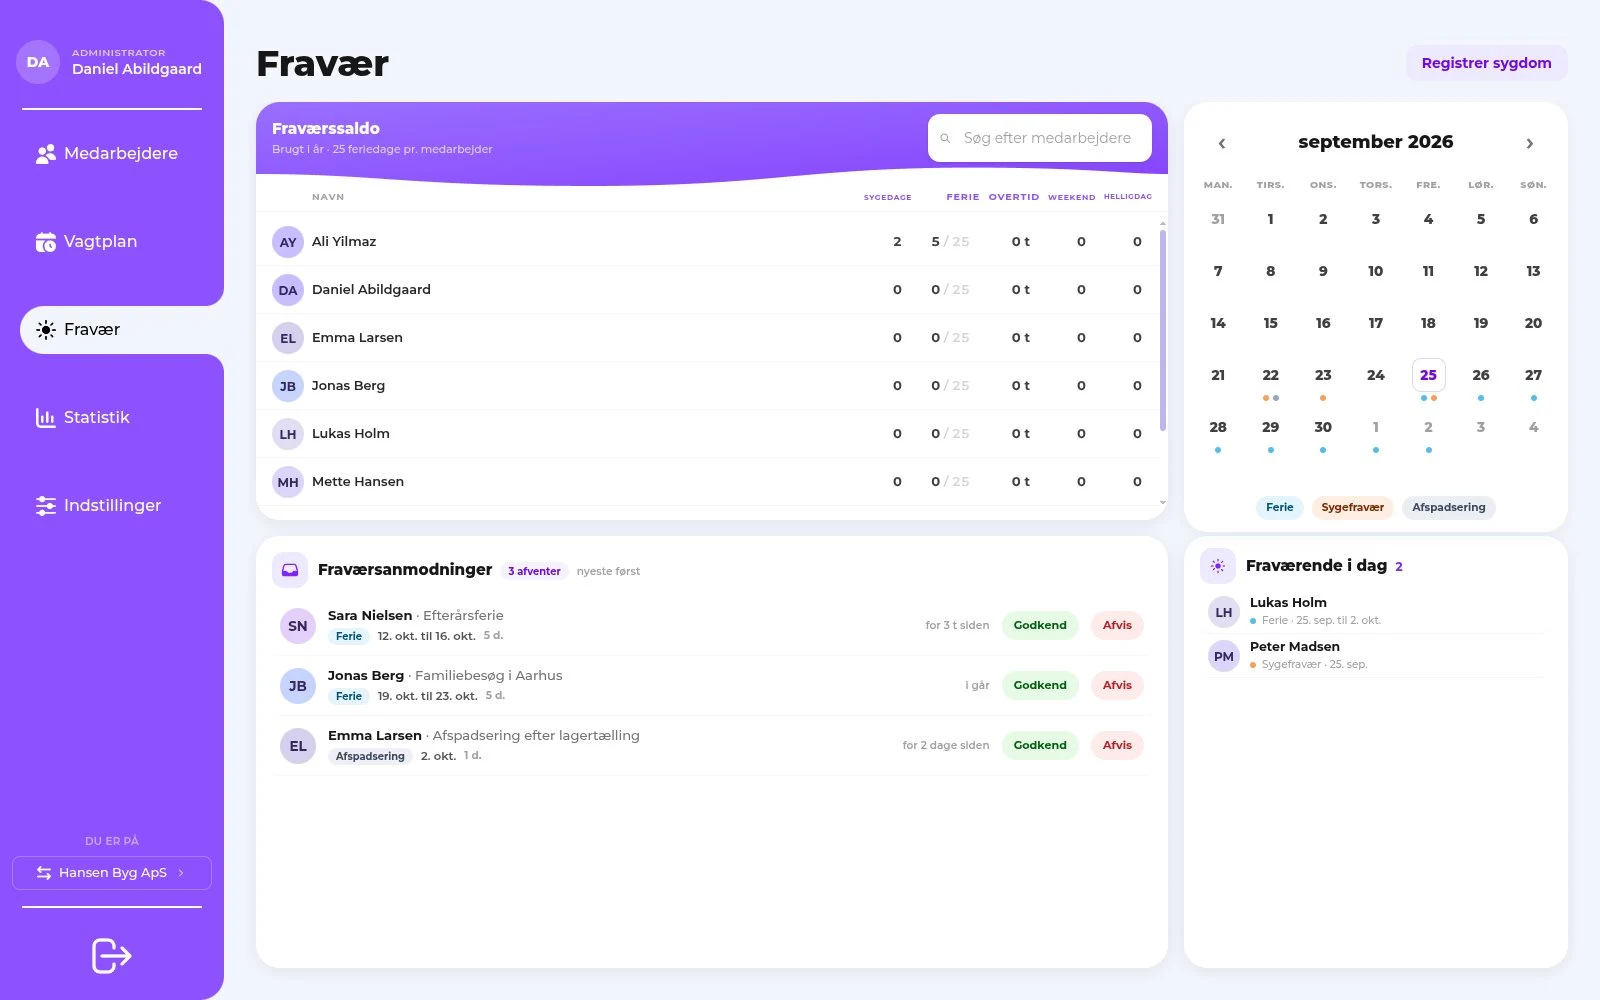Viewport: 1600px width, 1000px height.
Task: Click the swap icon beside Hansen Byg ApS
Action: [x=44, y=873]
